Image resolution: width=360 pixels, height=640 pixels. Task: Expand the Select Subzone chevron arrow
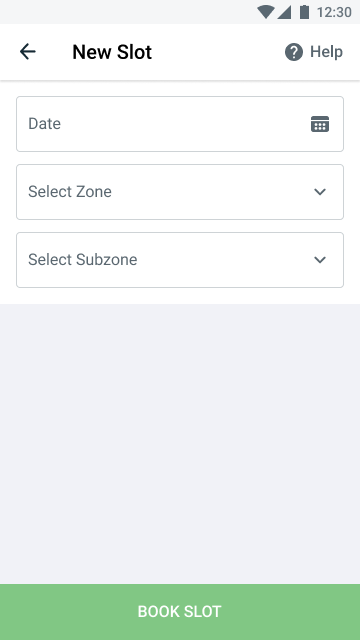320,260
